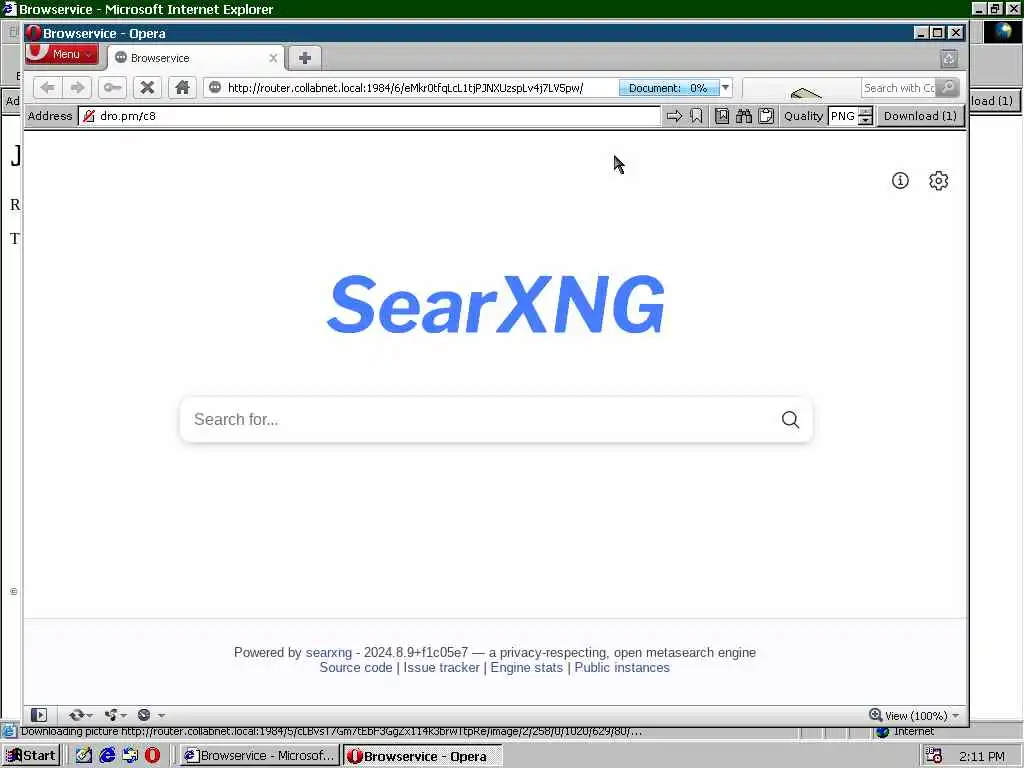The width and height of the screenshot is (1024, 768).
Task: Click the 2:11 PM taskbar clock
Action: (x=982, y=756)
